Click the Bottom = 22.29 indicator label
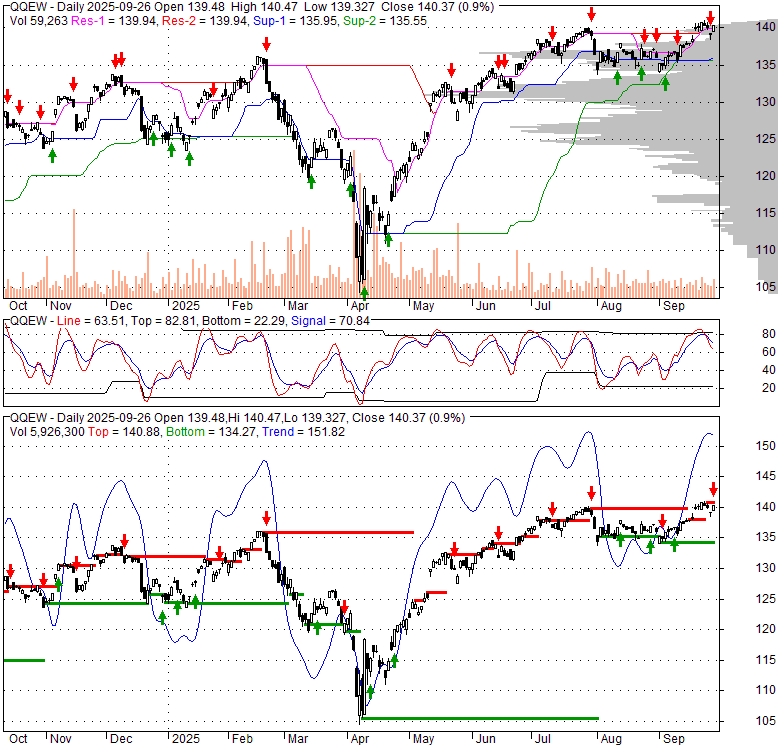The height and width of the screenshot is (745, 780). click(x=244, y=321)
